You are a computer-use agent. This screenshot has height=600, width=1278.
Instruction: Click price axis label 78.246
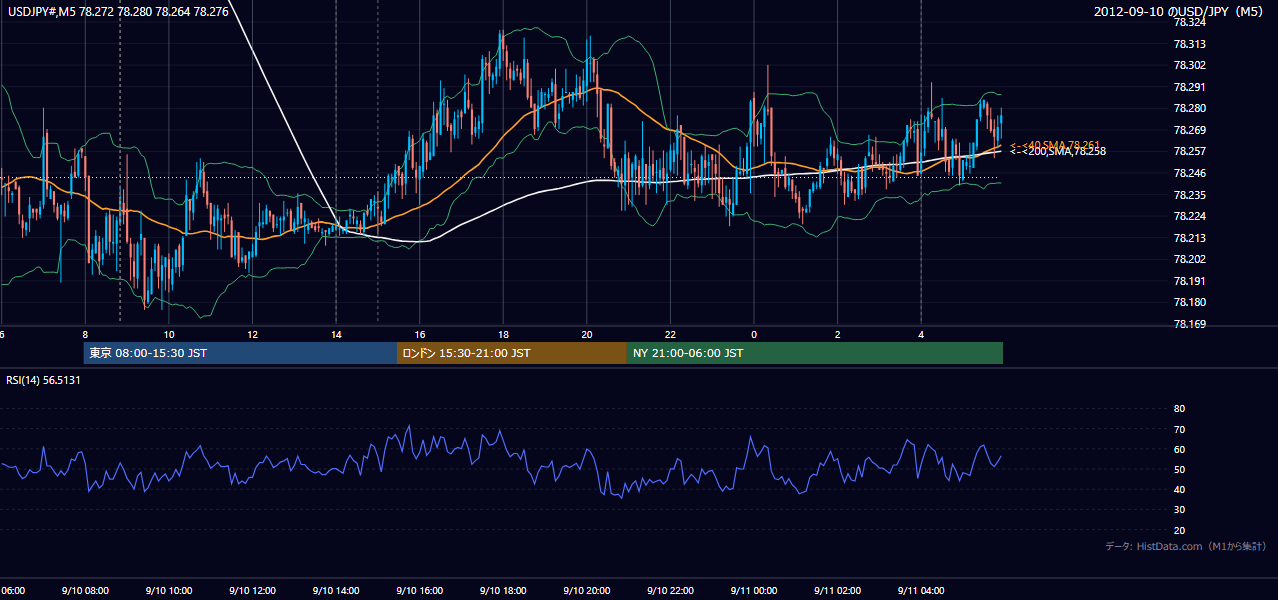click(x=1189, y=173)
